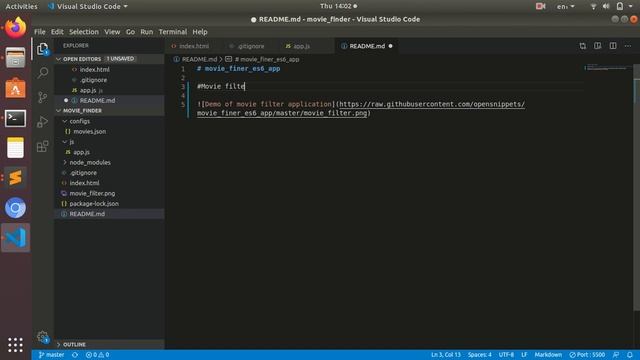Open package-lock.json in the file tree

tap(94, 203)
